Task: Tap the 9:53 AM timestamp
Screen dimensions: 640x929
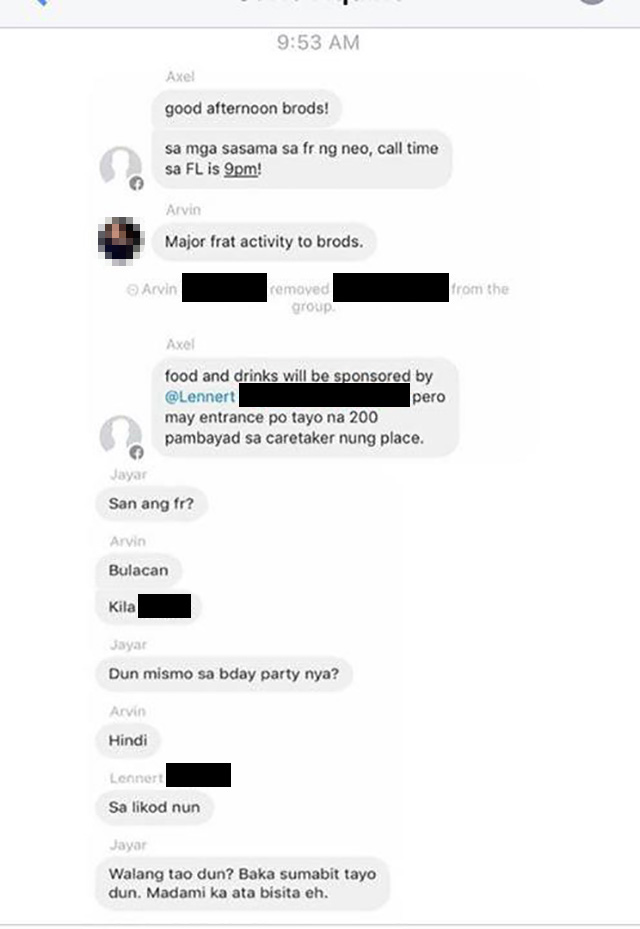Action: point(318,43)
